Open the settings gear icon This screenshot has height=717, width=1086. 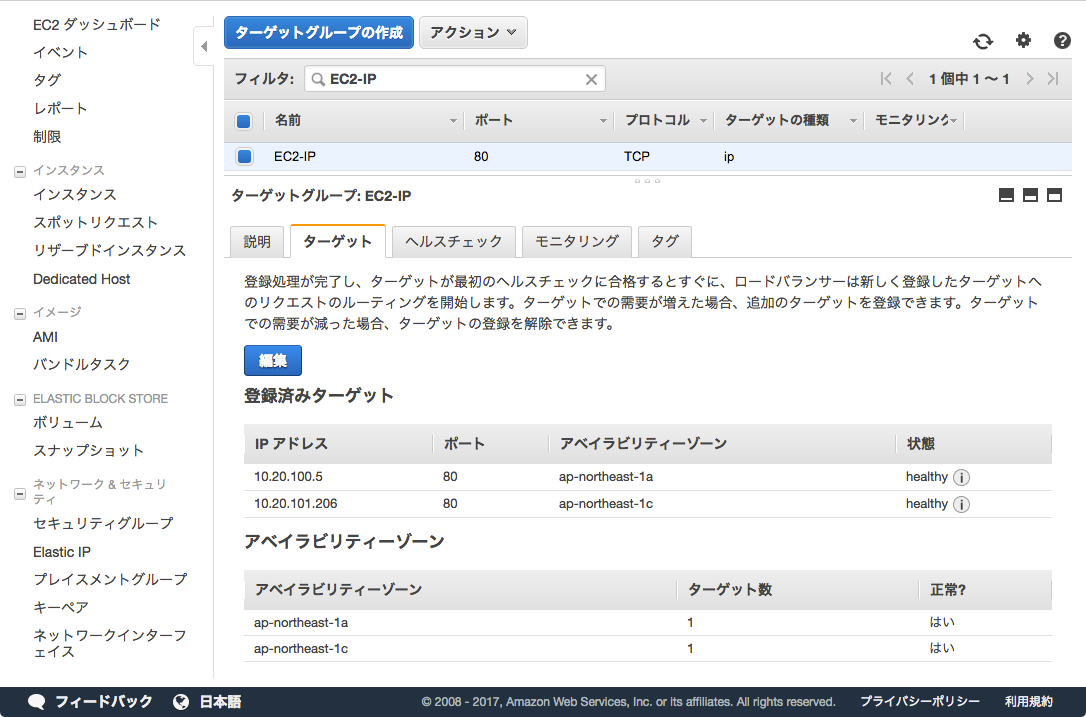click(1022, 40)
